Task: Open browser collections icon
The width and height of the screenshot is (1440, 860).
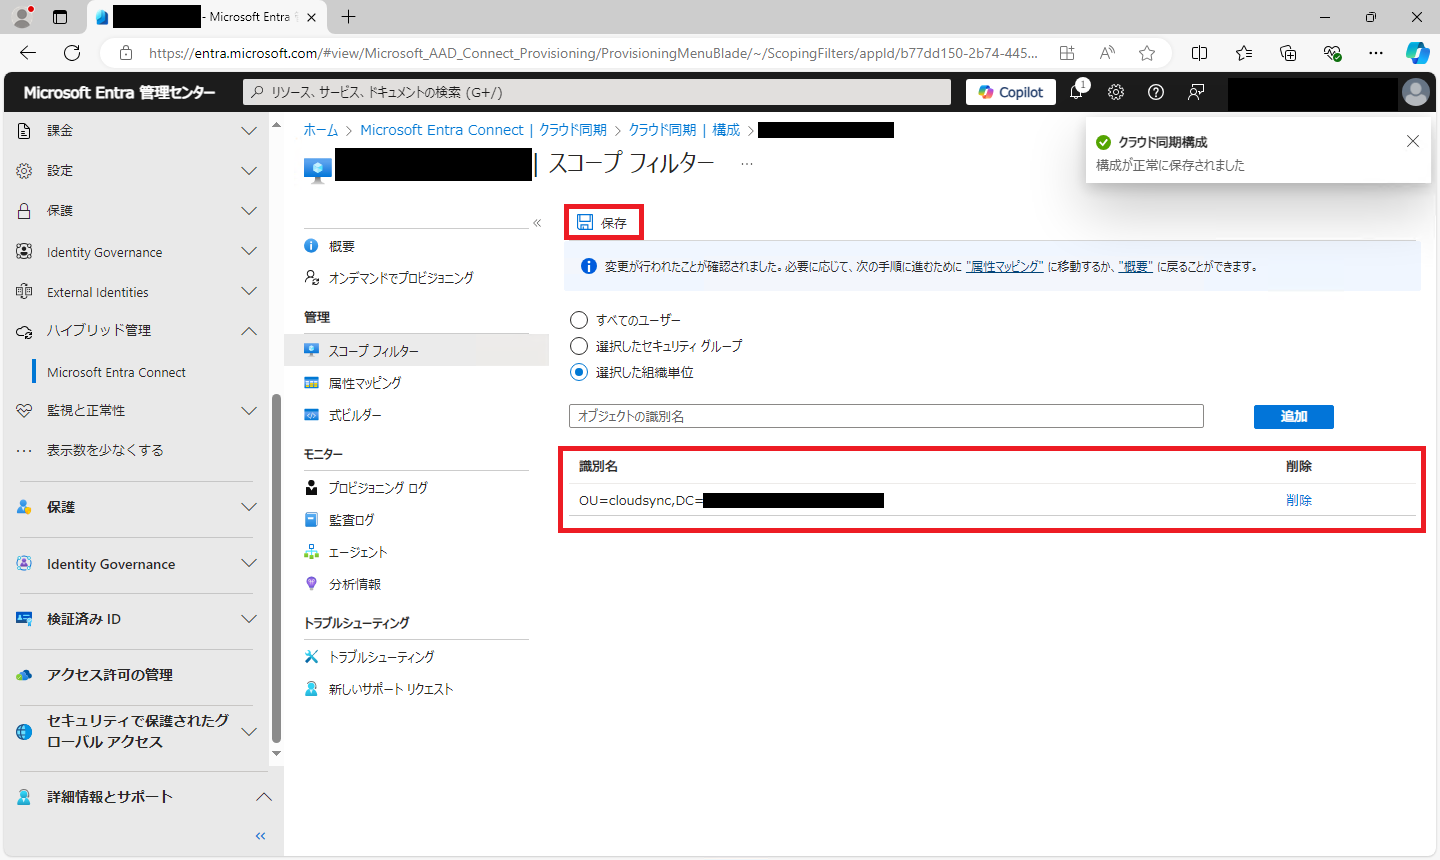Action: [x=1288, y=53]
